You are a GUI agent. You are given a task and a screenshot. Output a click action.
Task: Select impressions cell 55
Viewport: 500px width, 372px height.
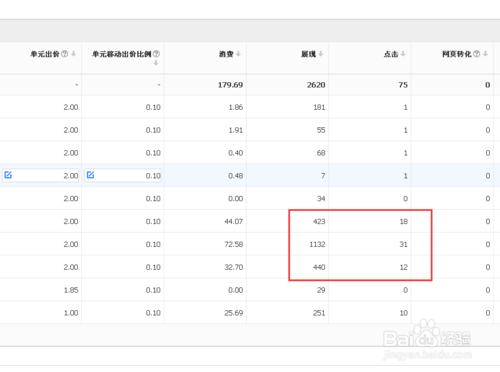pyautogui.click(x=321, y=130)
